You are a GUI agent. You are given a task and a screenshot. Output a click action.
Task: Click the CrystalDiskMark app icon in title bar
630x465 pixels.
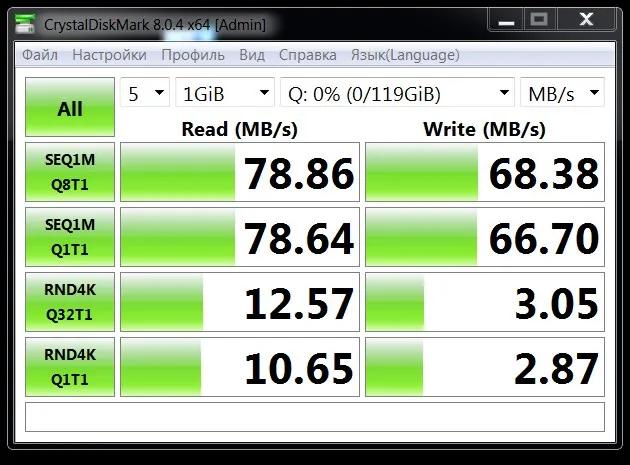coord(25,24)
